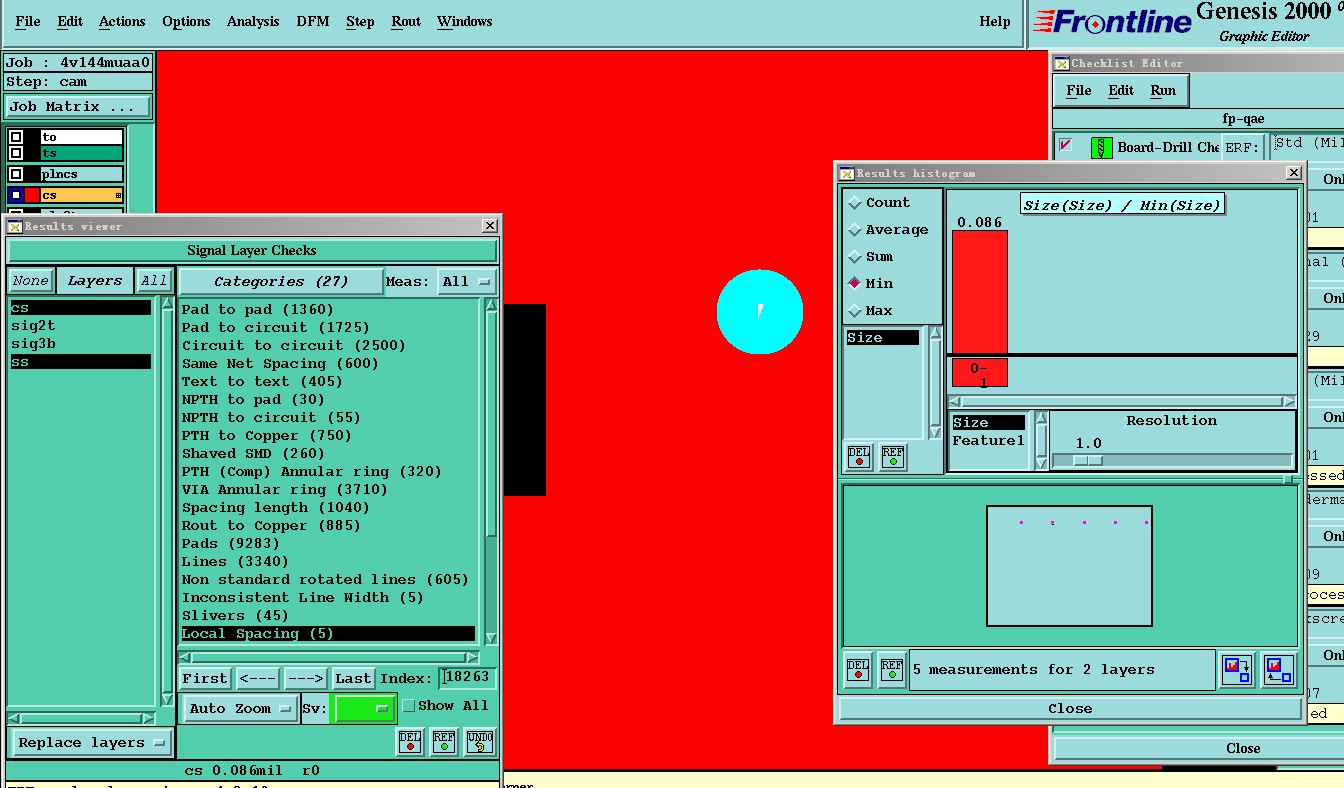This screenshot has height=788, width=1344.
Task: Open the Auto Zoom dropdown
Action: pyautogui.click(x=239, y=709)
